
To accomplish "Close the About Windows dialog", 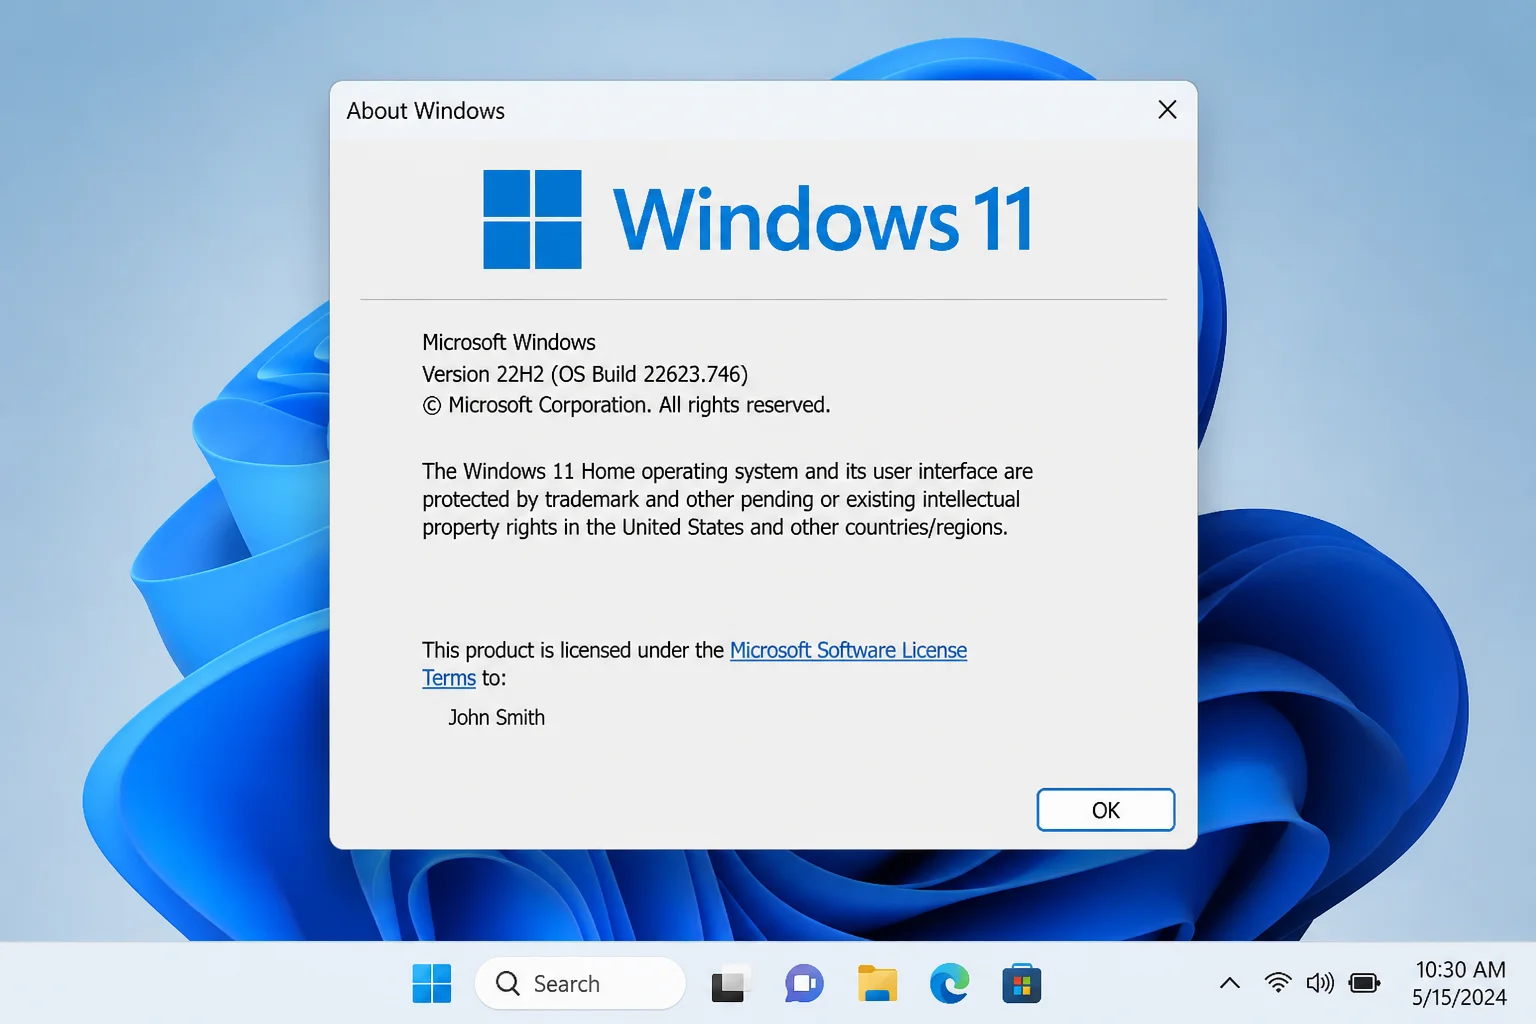I will (x=1167, y=110).
